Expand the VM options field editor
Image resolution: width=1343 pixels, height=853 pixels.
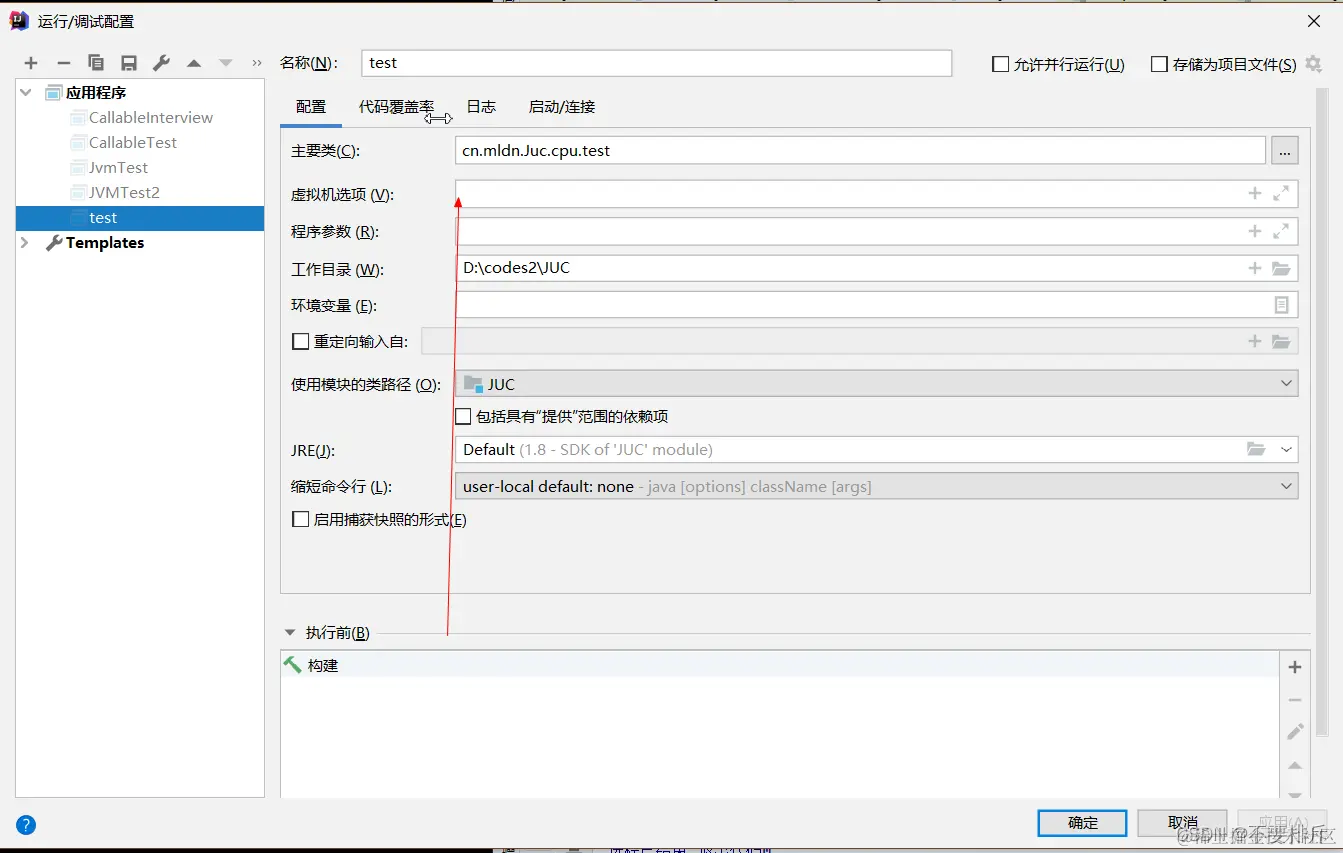click(x=1281, y=194)
